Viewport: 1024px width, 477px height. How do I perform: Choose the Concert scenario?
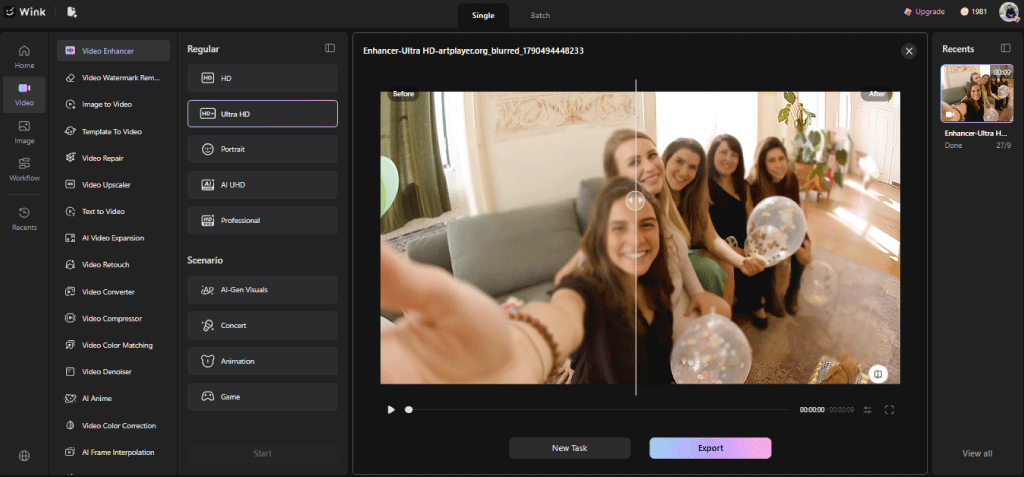(263, 325)
